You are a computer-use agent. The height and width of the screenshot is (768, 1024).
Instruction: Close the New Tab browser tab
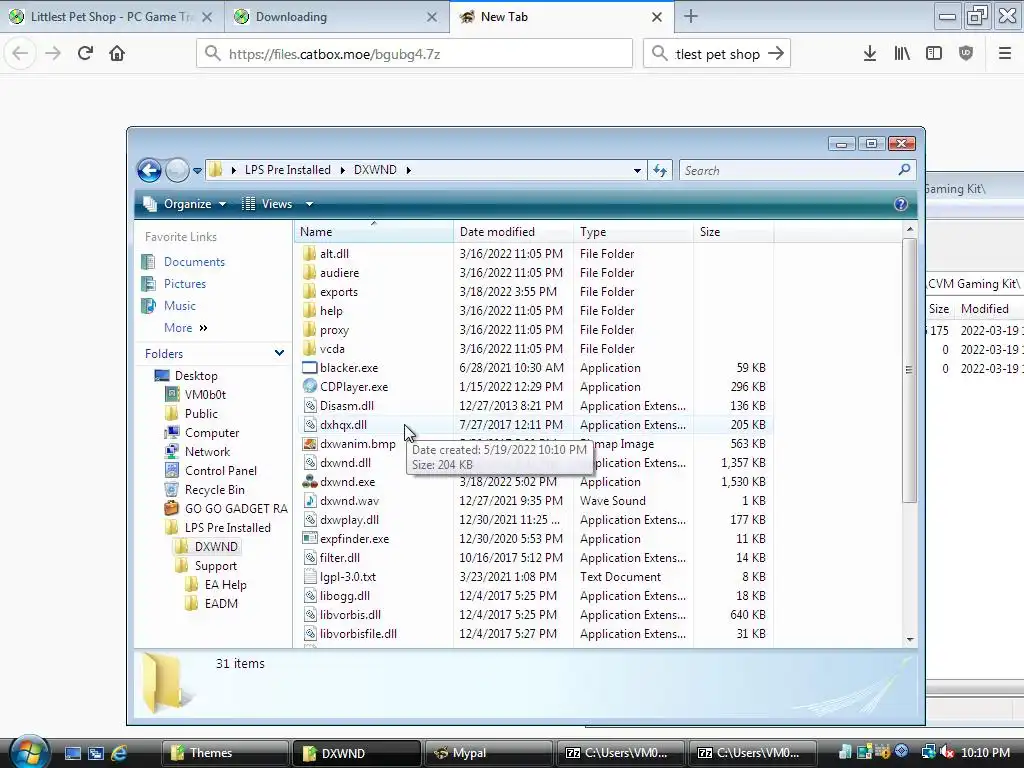pos(657,18)
